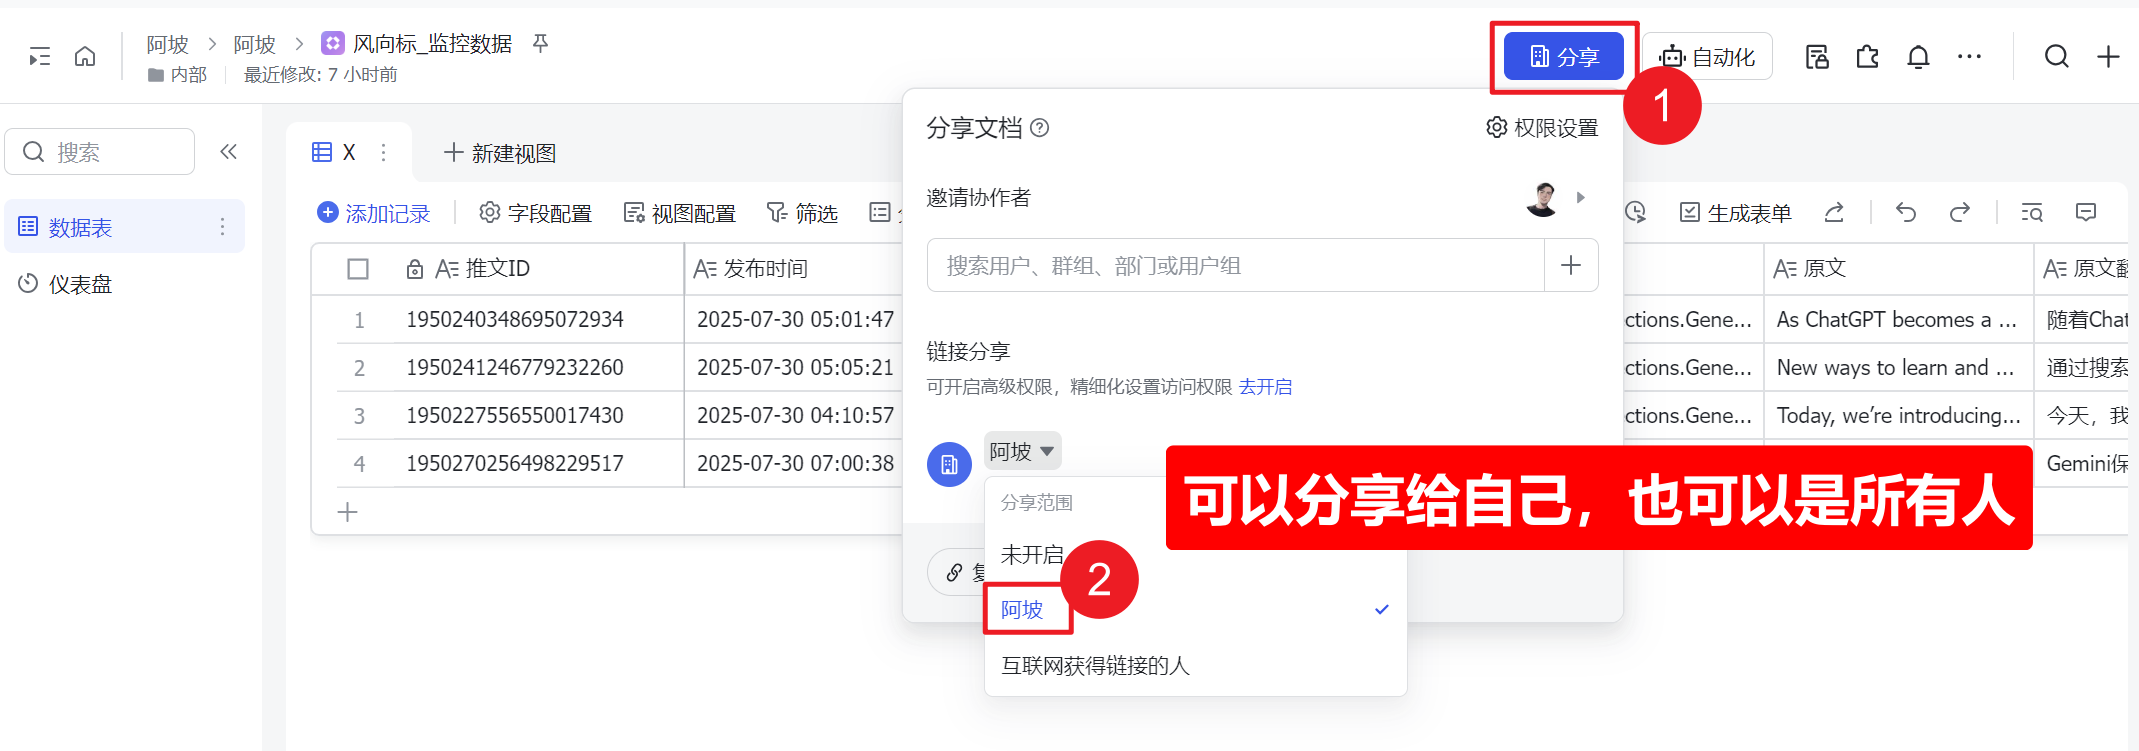This screenshot has height=751, width=2139.
Task: Select the 推文ID column header
Action: coord(497,269)
